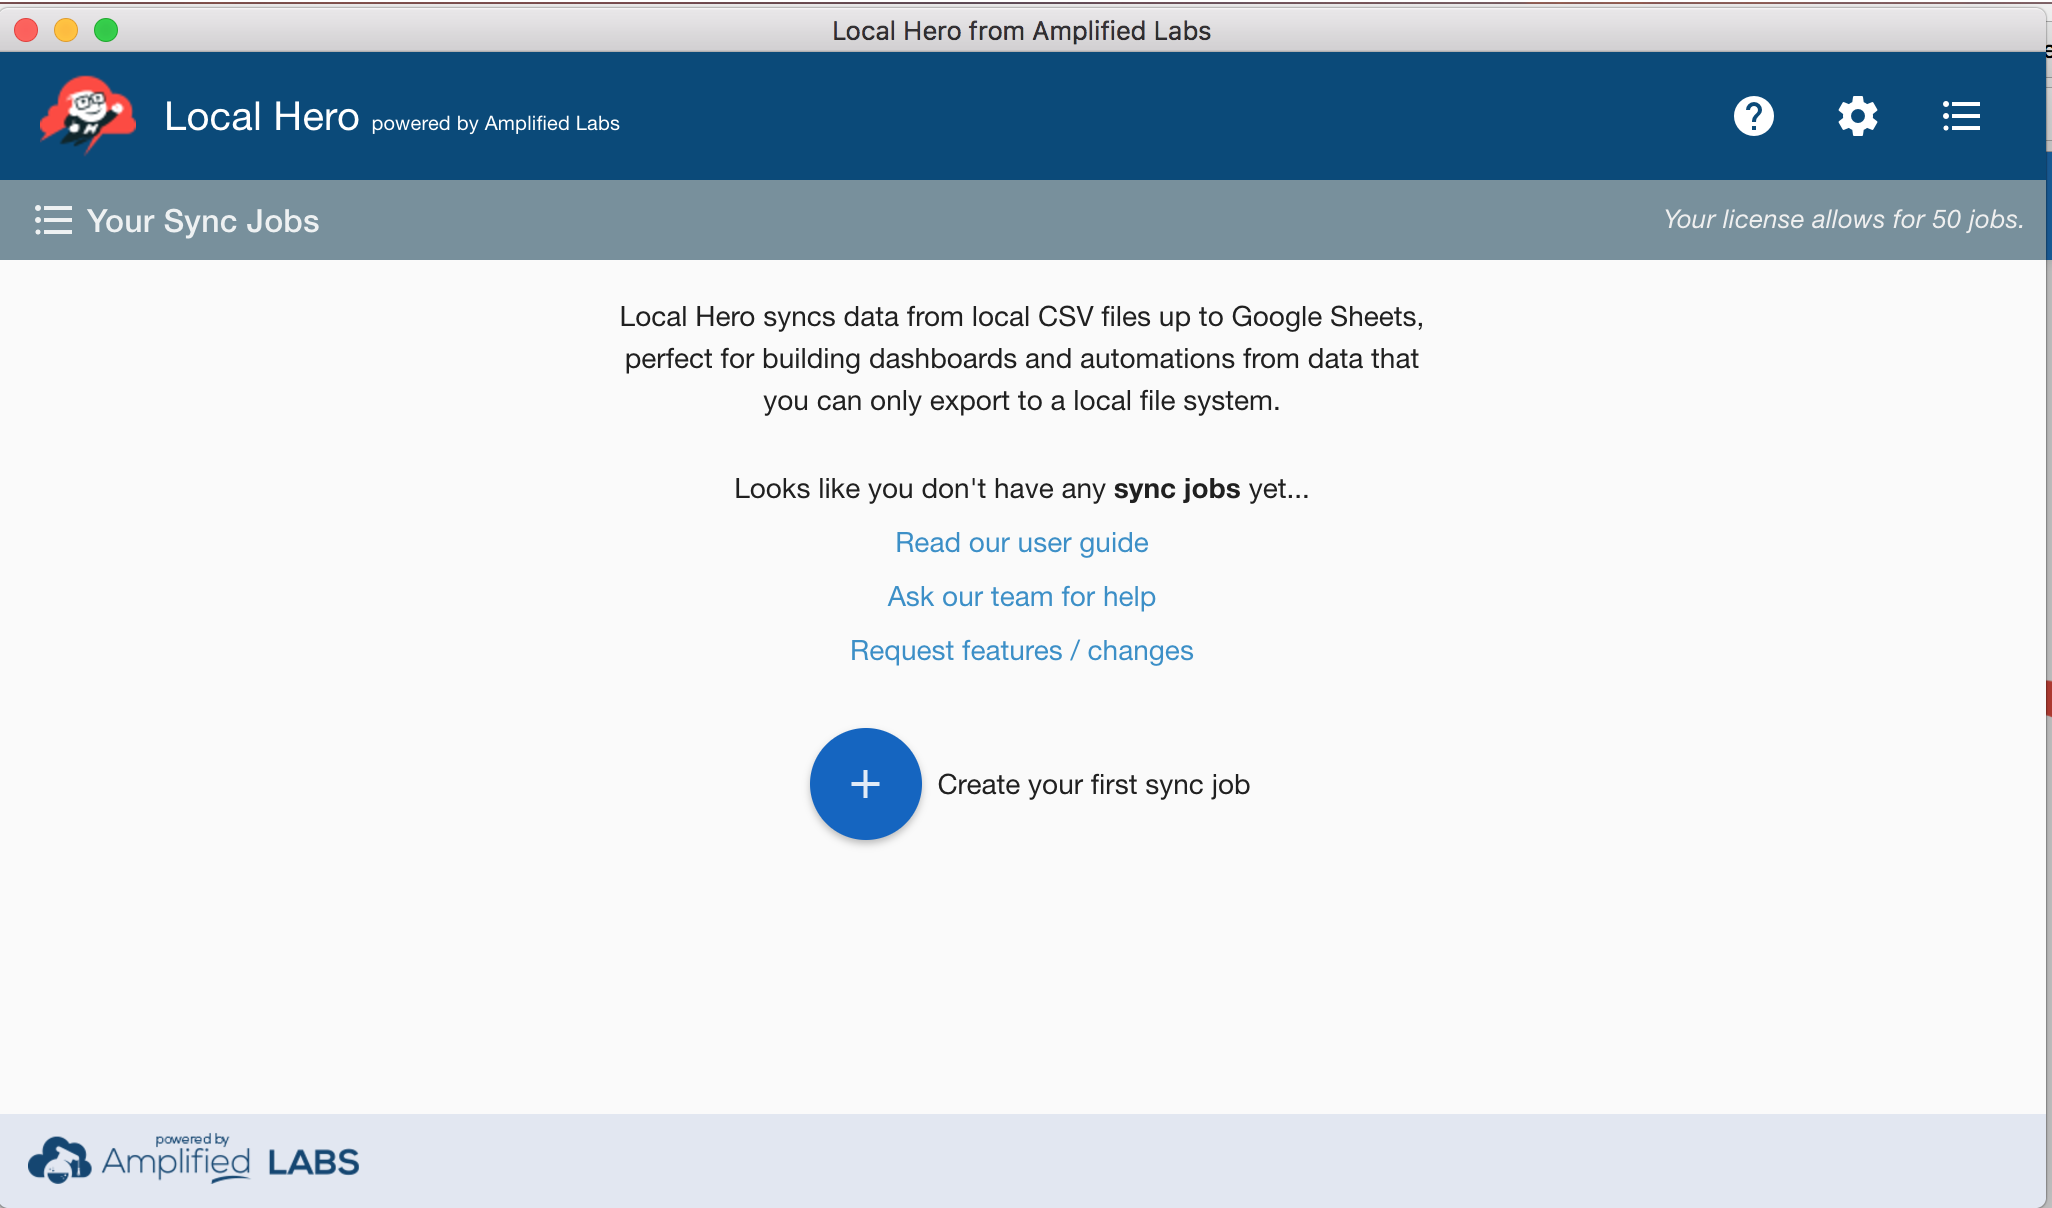Click the Local Hero title text
The image size is (2052, 1208).
click(261, 117)
